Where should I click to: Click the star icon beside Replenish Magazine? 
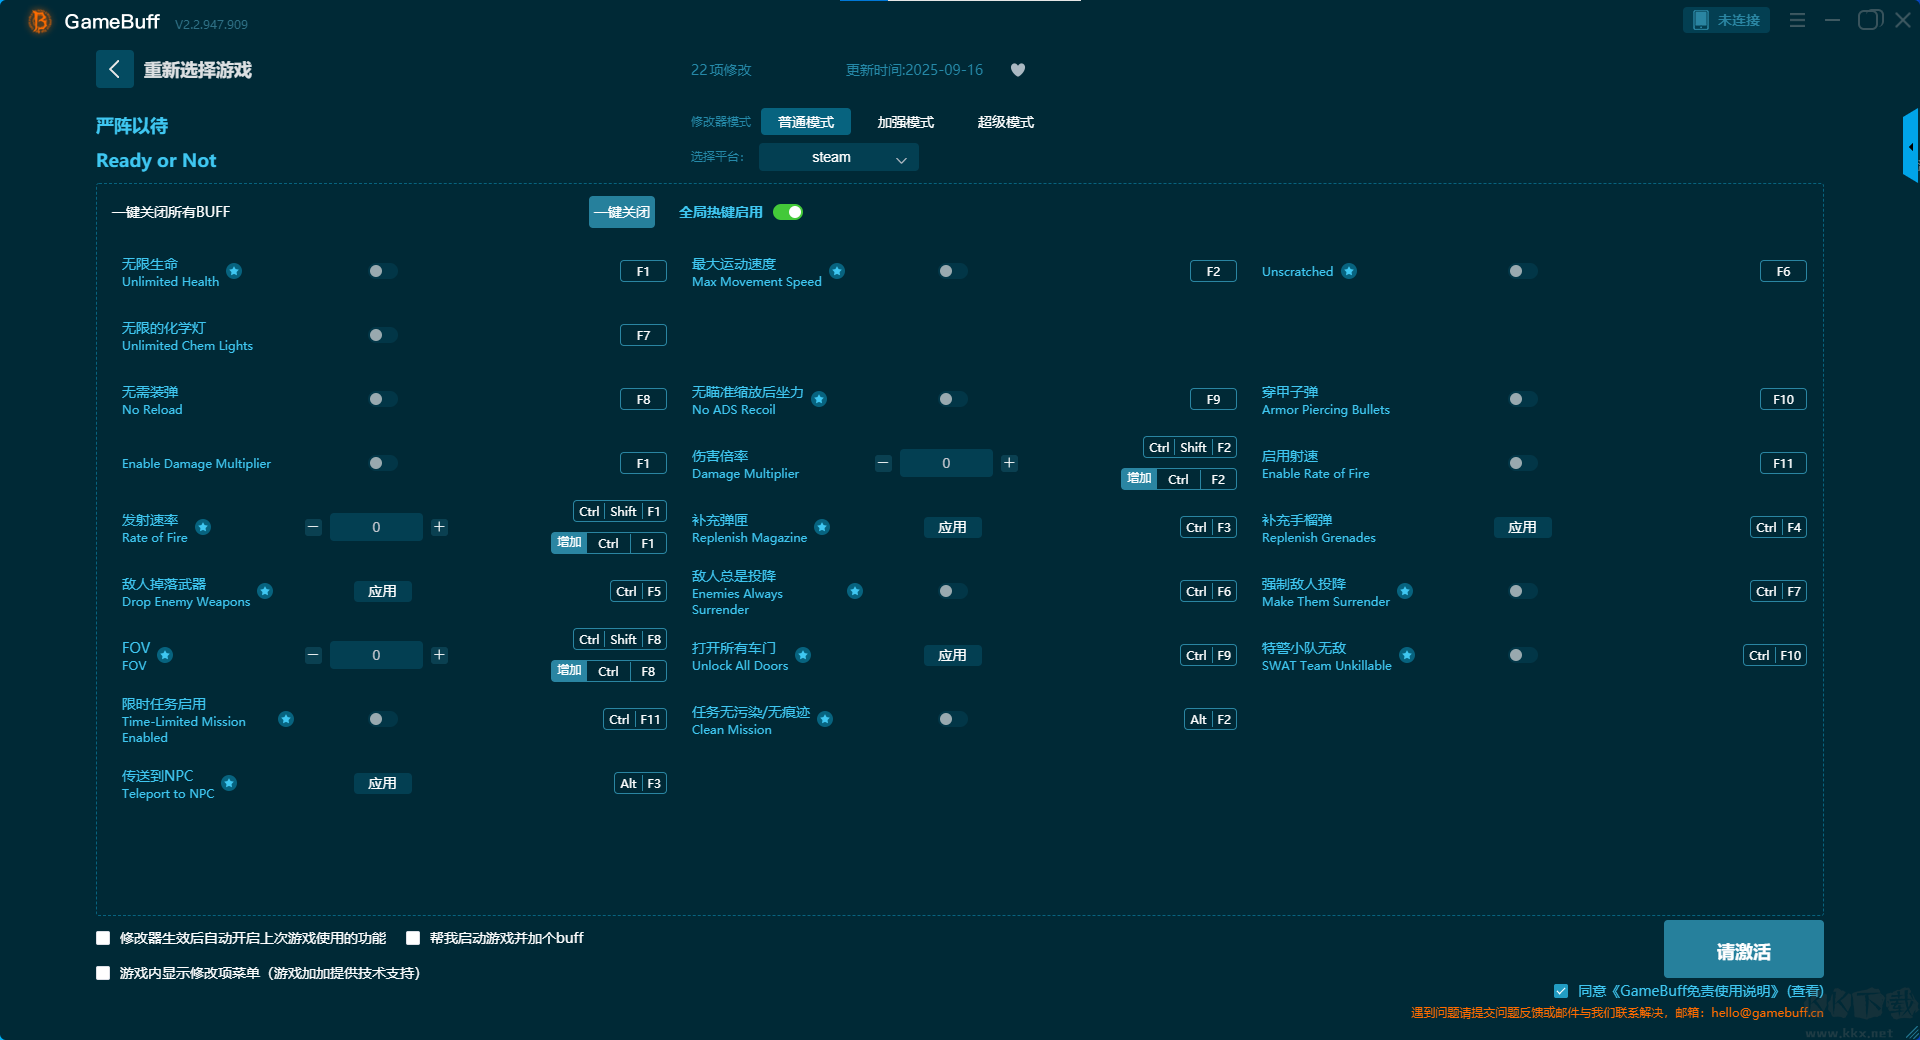point(822,527)
